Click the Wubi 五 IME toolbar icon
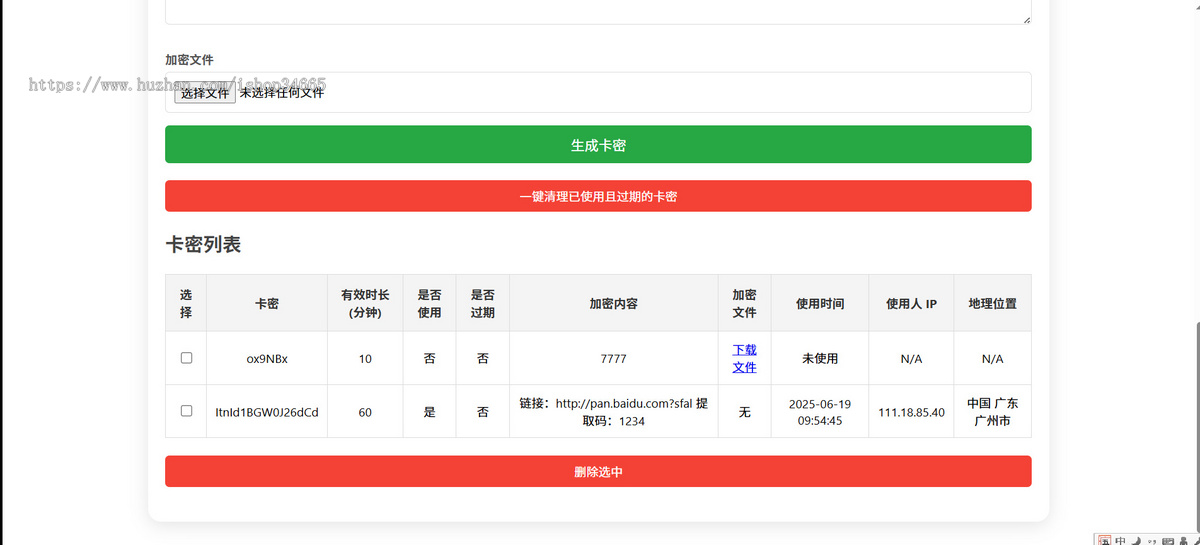Screen dimensions: 1200x545 (1104, 541)
